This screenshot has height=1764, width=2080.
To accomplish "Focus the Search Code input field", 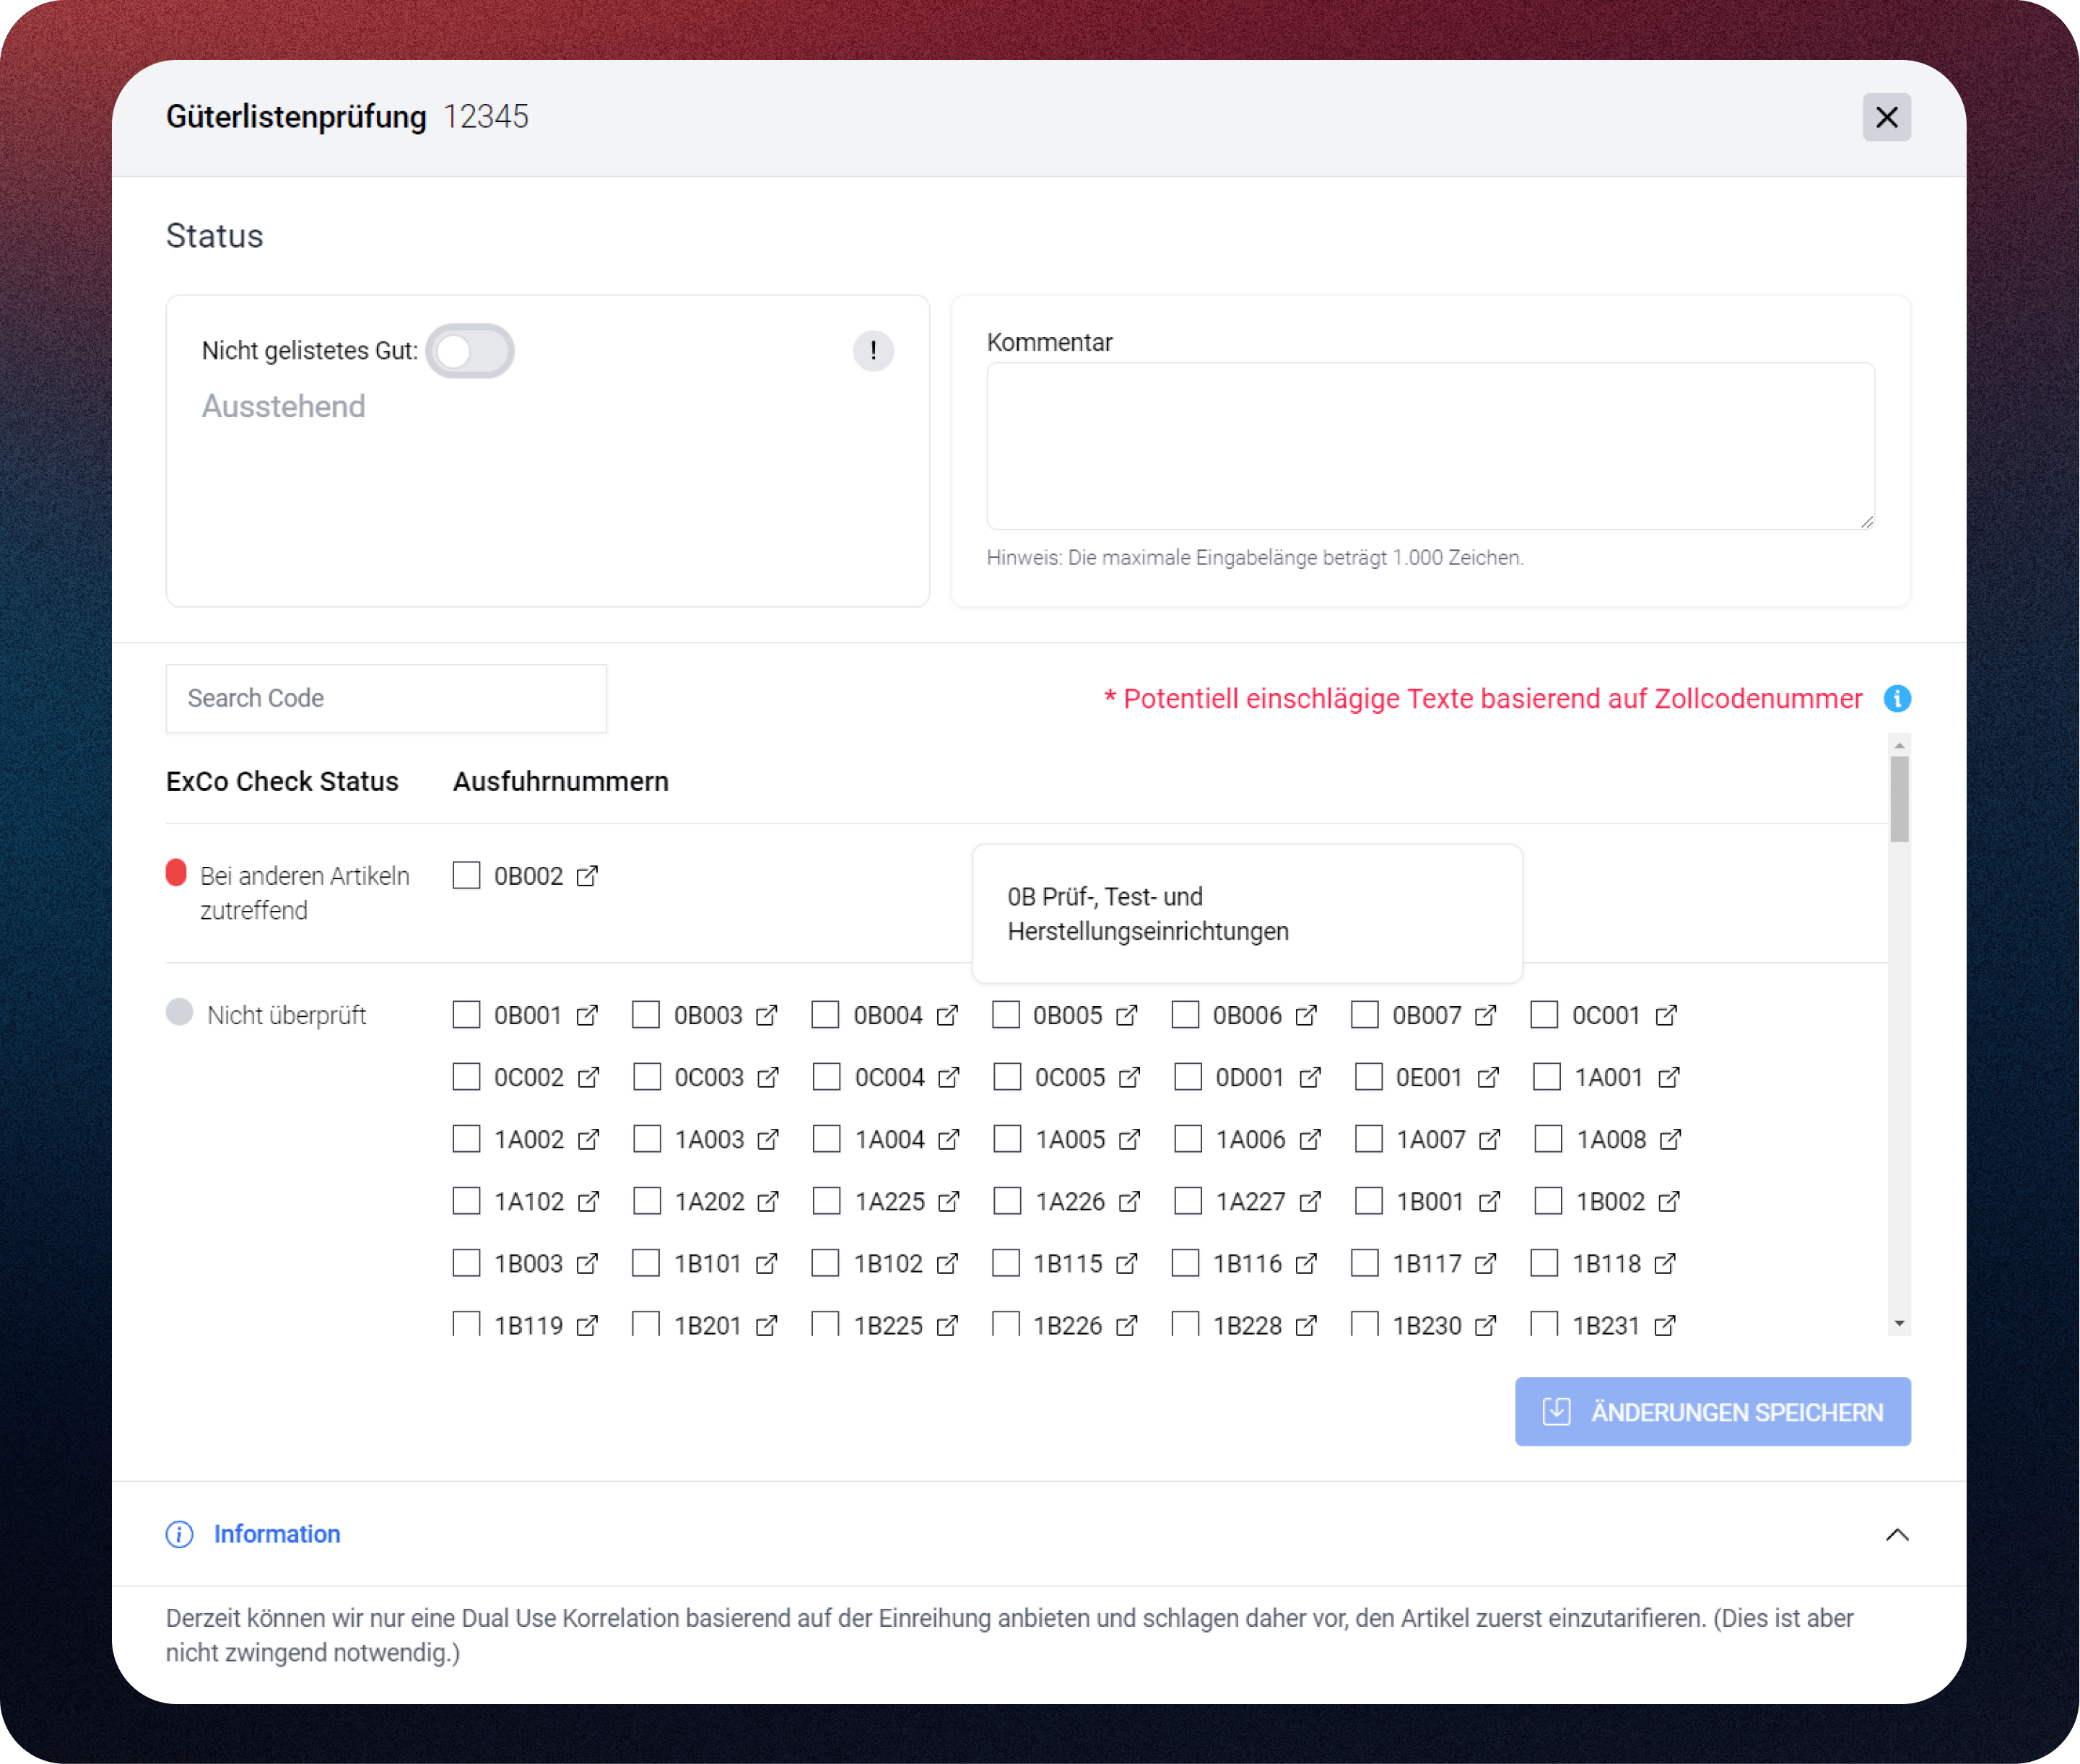I will pos(386,698).
